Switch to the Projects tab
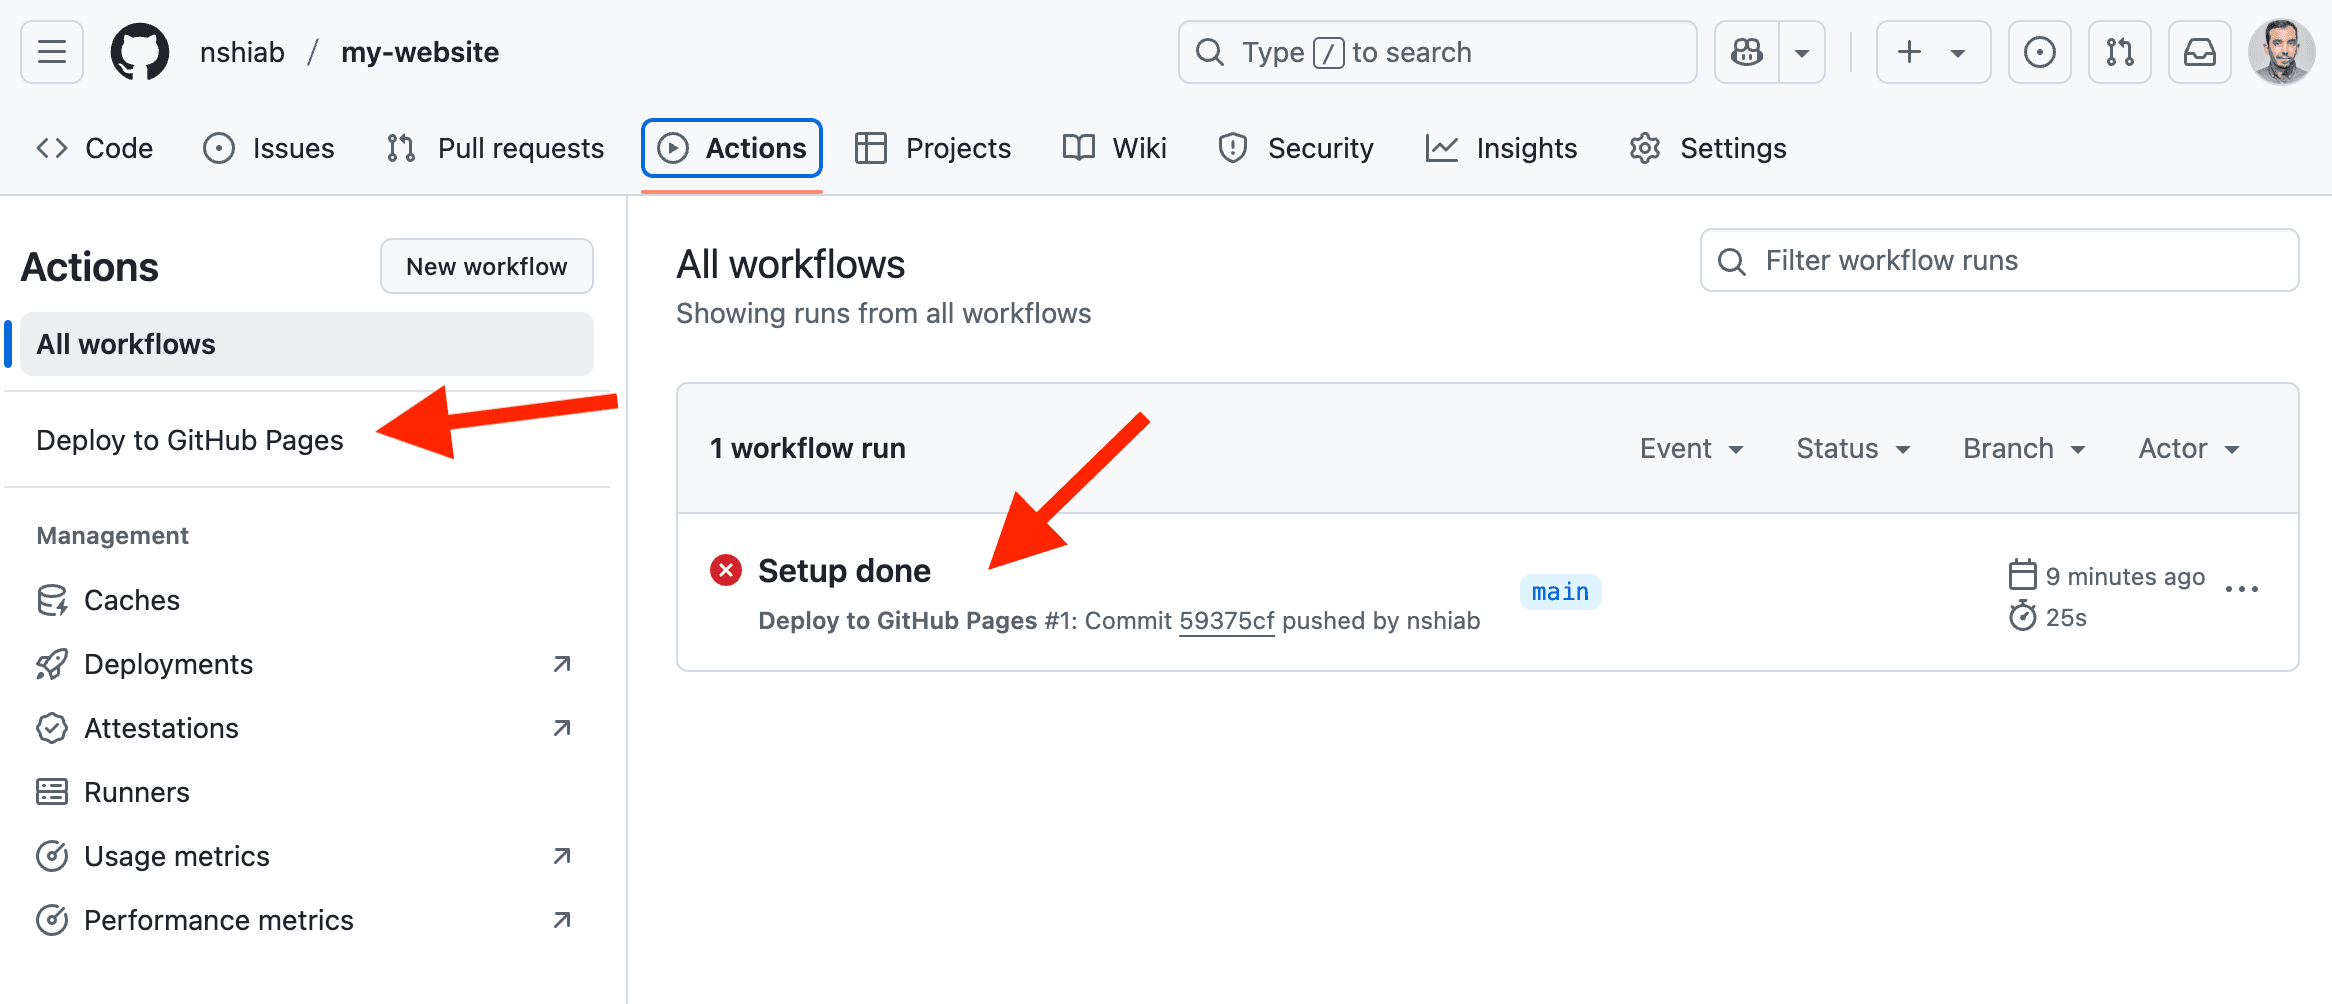This screenshot has width=2332, height=1004. 933,148
